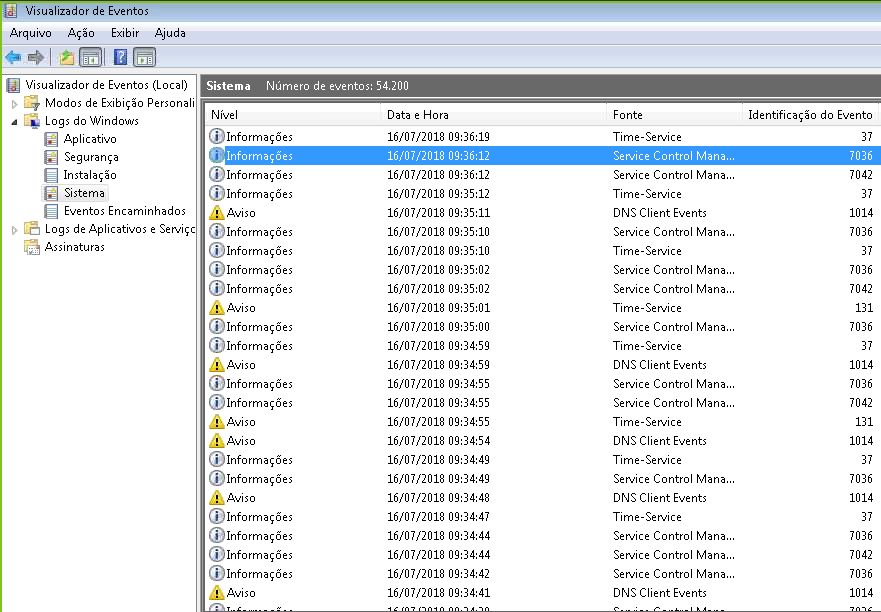Click the Forward arrow toolbar icon
This screenshot has height=612, width=881.
pyautogui.click(x=35, y=57)
